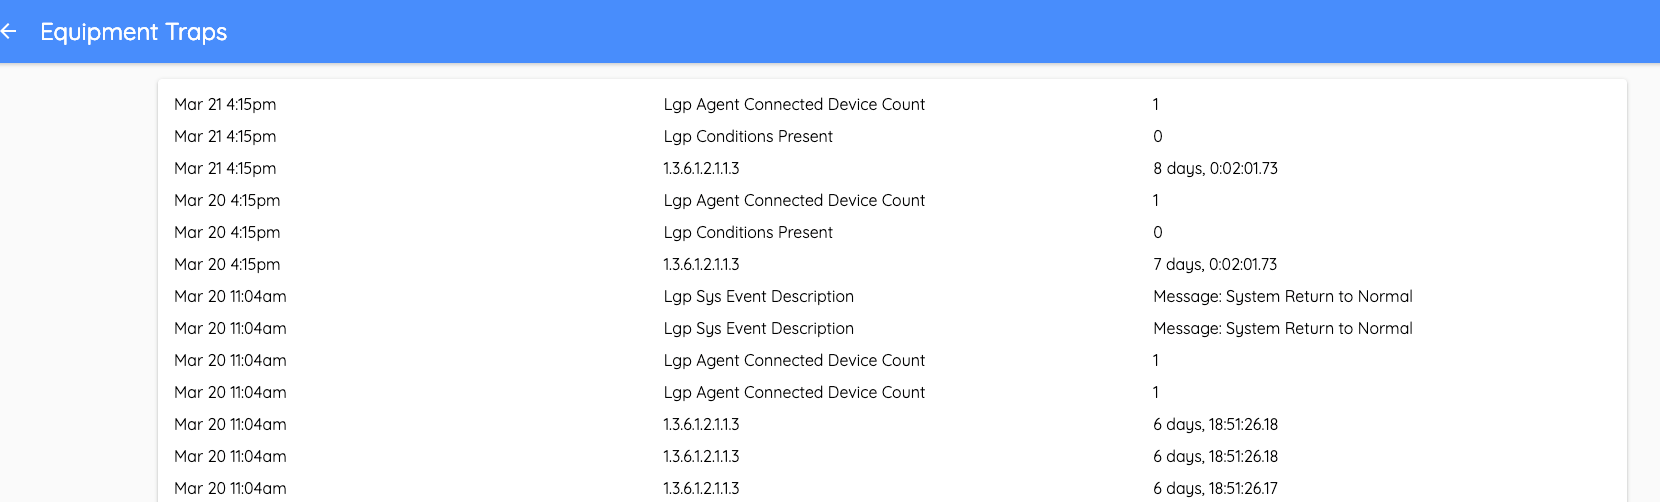
Task: Click the "6 days, 18:51:26.17" uptime value
Action: (1215, 488)
